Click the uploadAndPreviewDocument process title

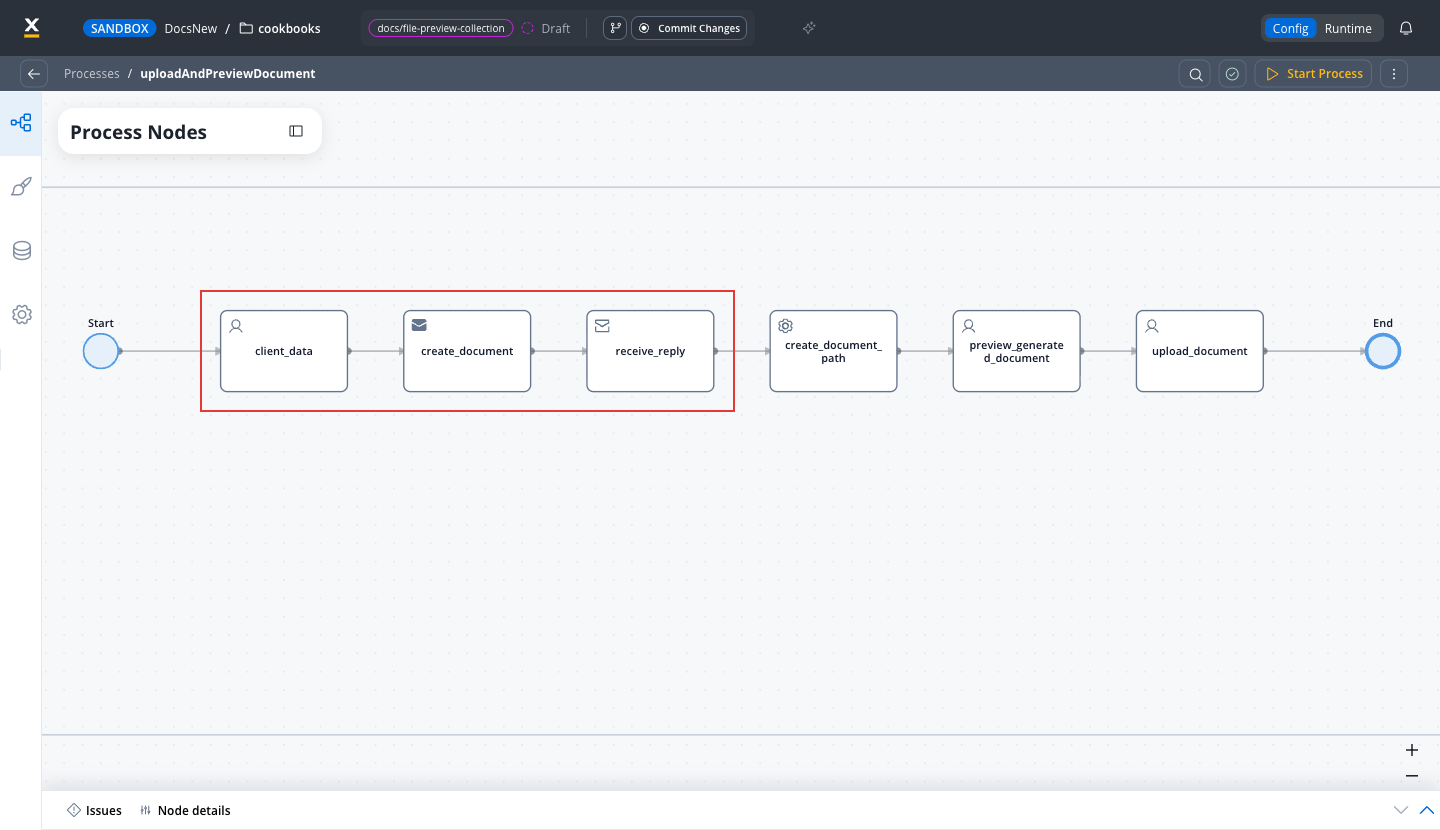(228, 73)
